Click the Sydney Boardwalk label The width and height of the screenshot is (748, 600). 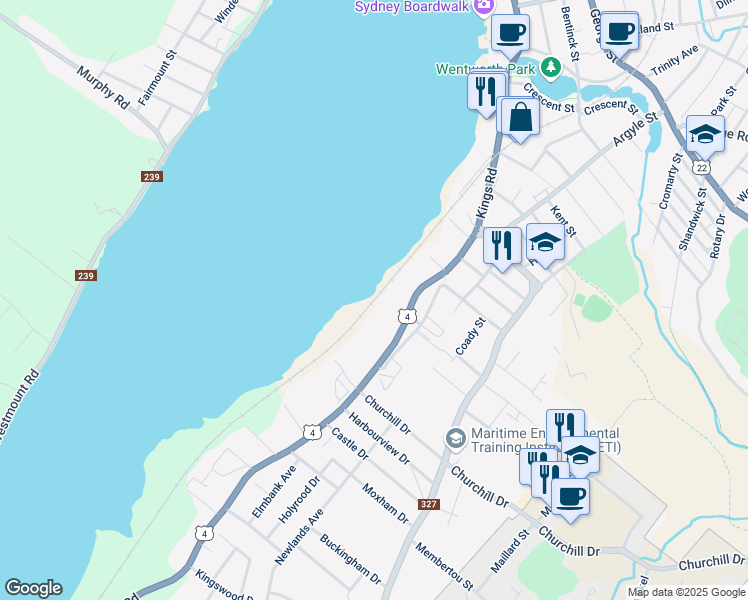coord(412,7)
